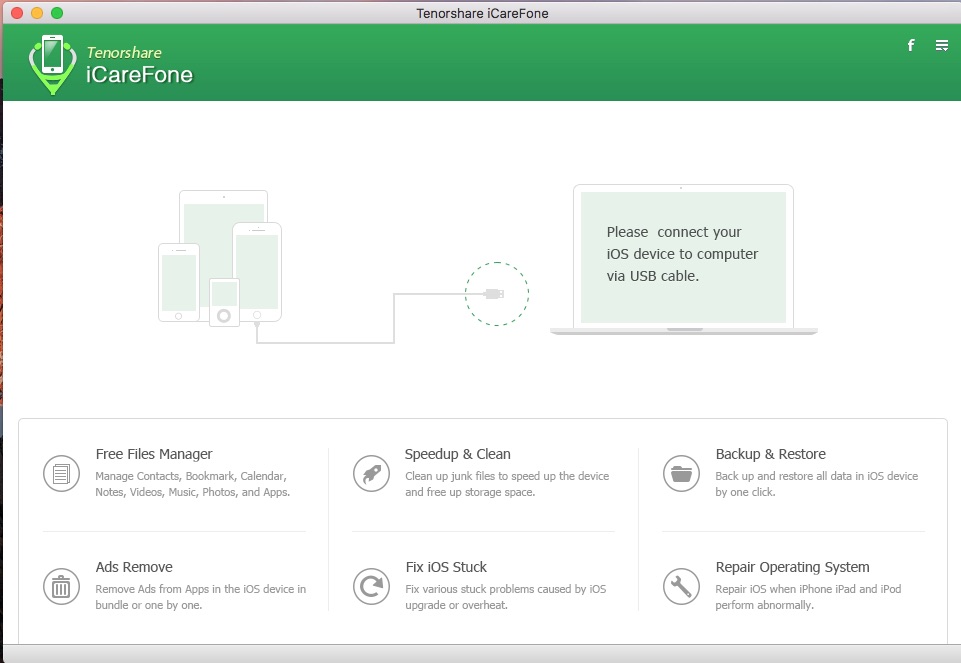
Task: Click the Backup & Restore folder icon
Action: (682, 474)
